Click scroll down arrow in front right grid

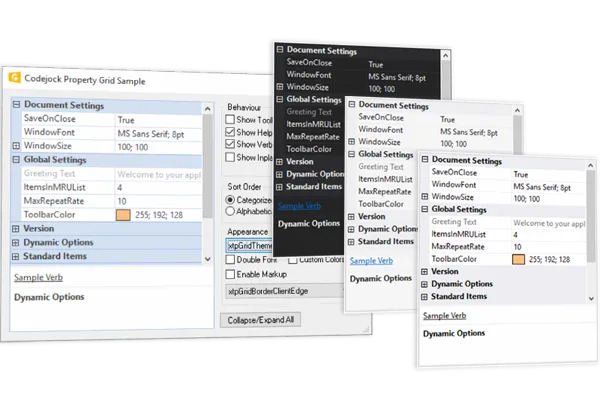(x=591, y=299)
